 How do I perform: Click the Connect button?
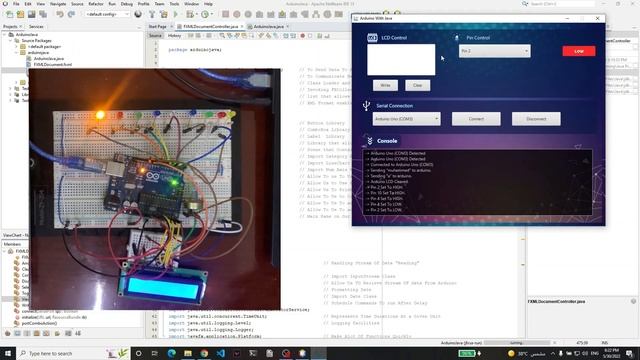tap(476, 119)
